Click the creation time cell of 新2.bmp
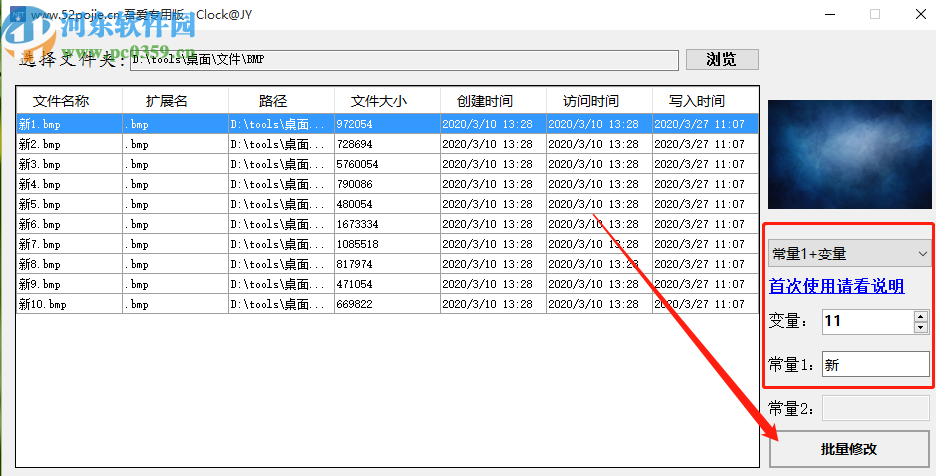Screen dimensions: 936x476 493,144
